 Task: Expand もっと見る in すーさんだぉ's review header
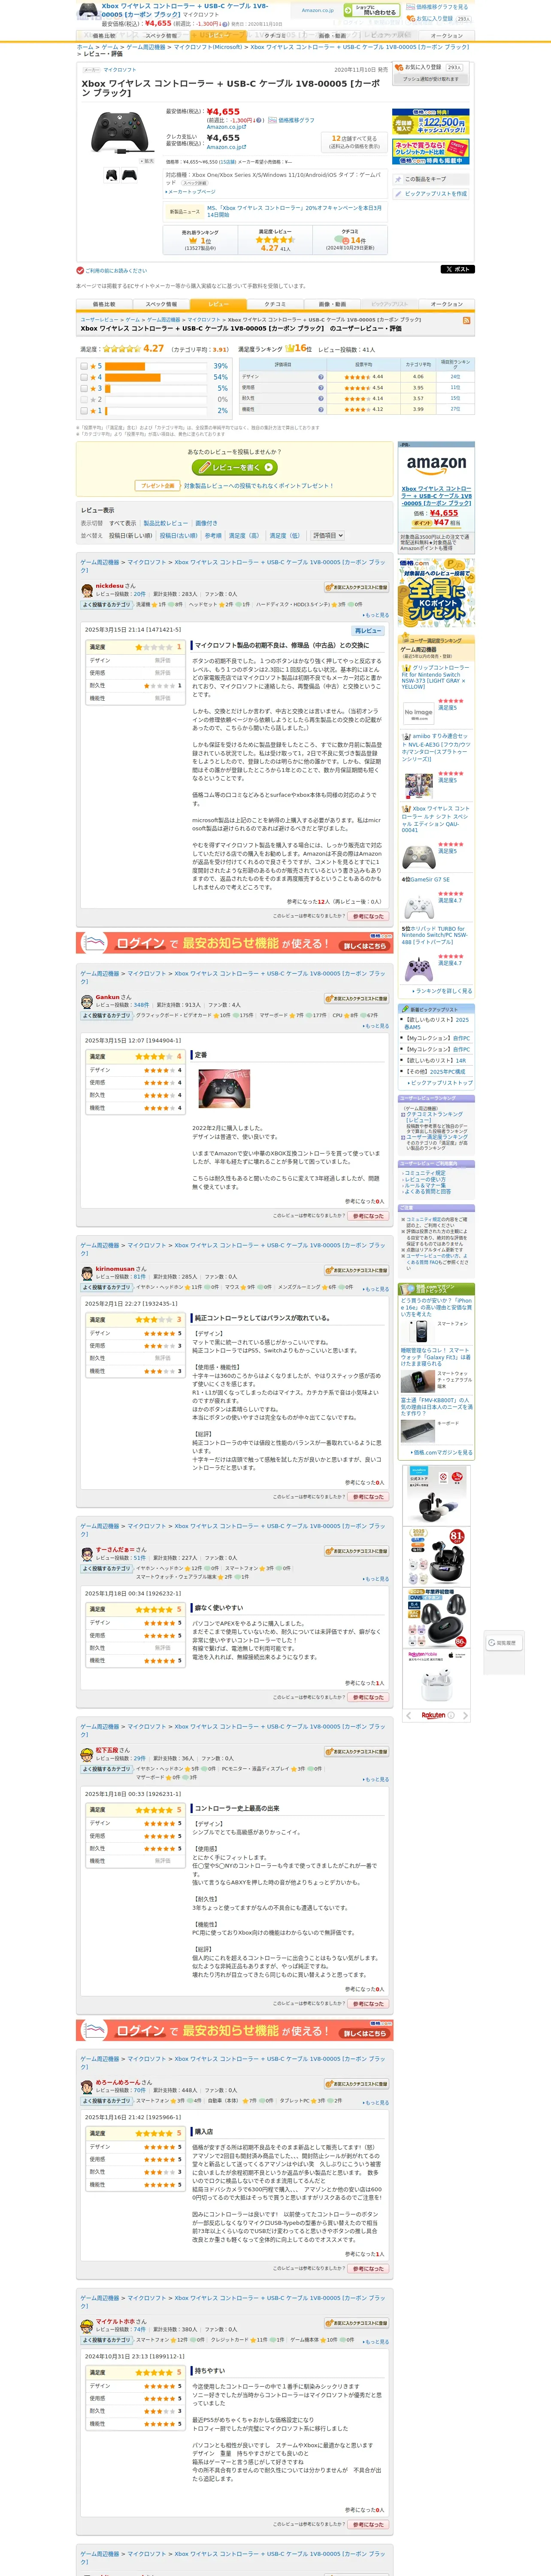pyautogui.click(x=376, y=1579)
